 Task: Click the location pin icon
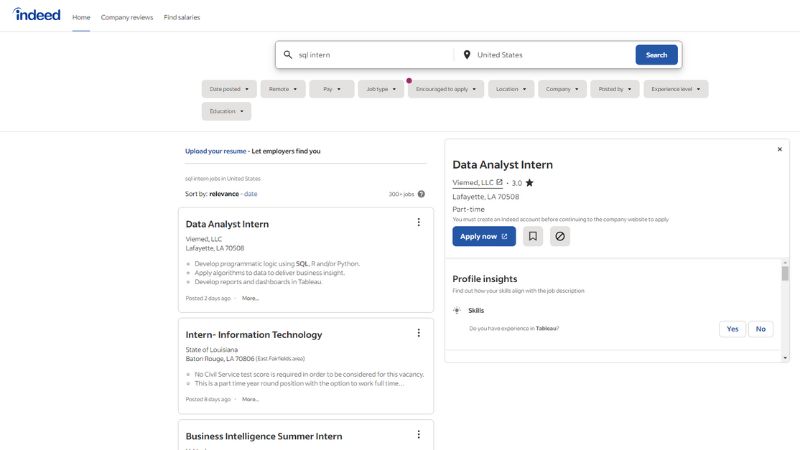coord(466,55)
